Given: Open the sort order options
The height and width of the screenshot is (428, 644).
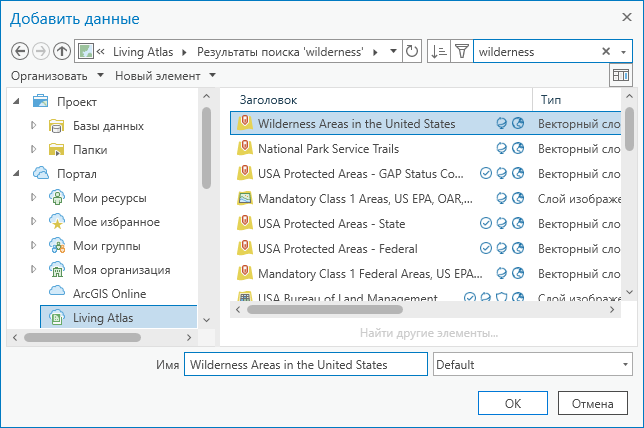Looking at the screenshot, I should [438, 51].
